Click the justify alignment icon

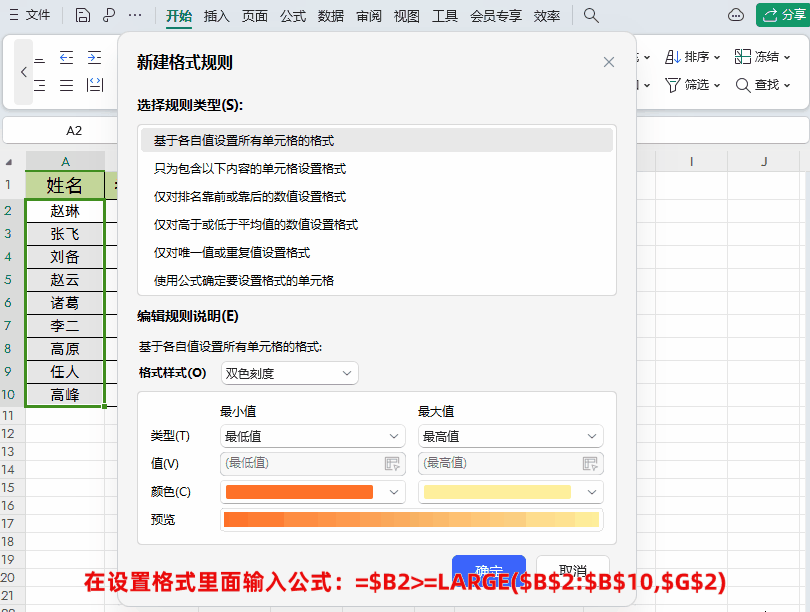[x=66, y=85]
